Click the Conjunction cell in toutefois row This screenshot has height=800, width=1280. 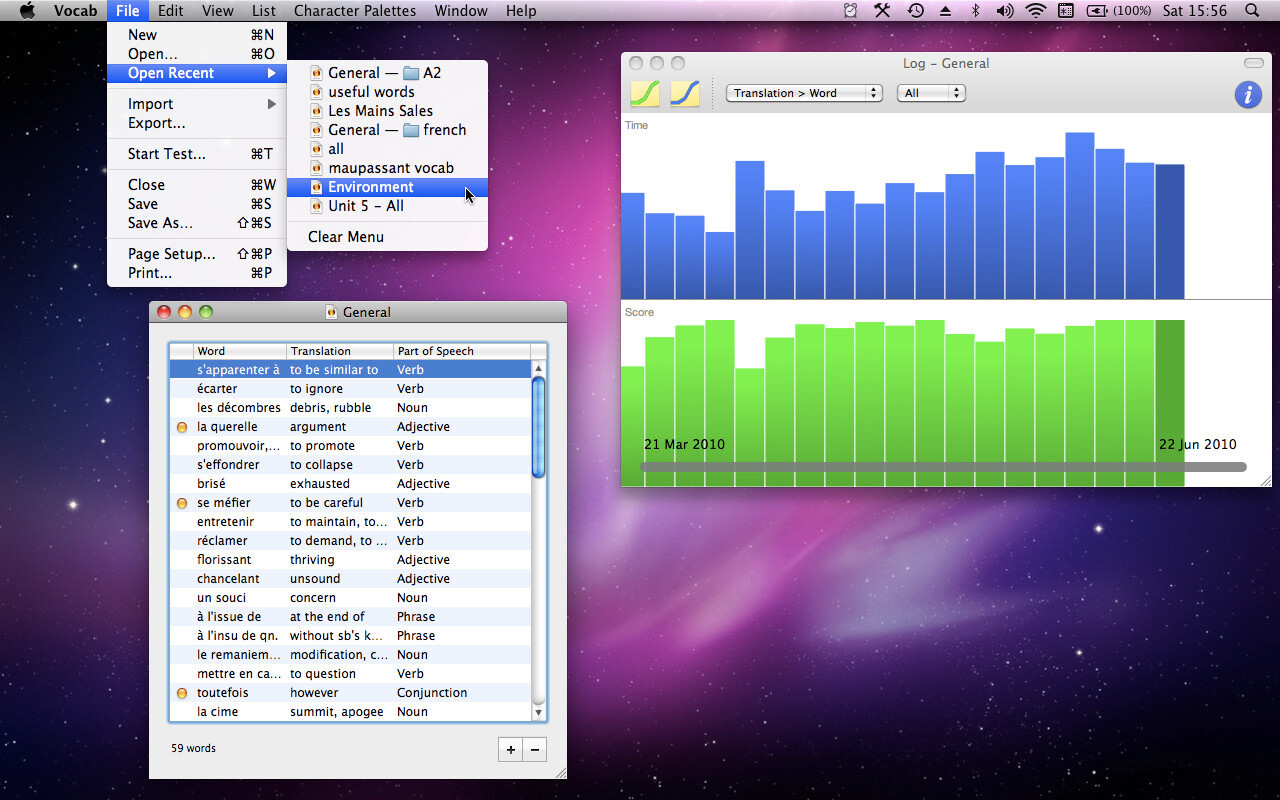pyautogui.click(x=432, y=693)
